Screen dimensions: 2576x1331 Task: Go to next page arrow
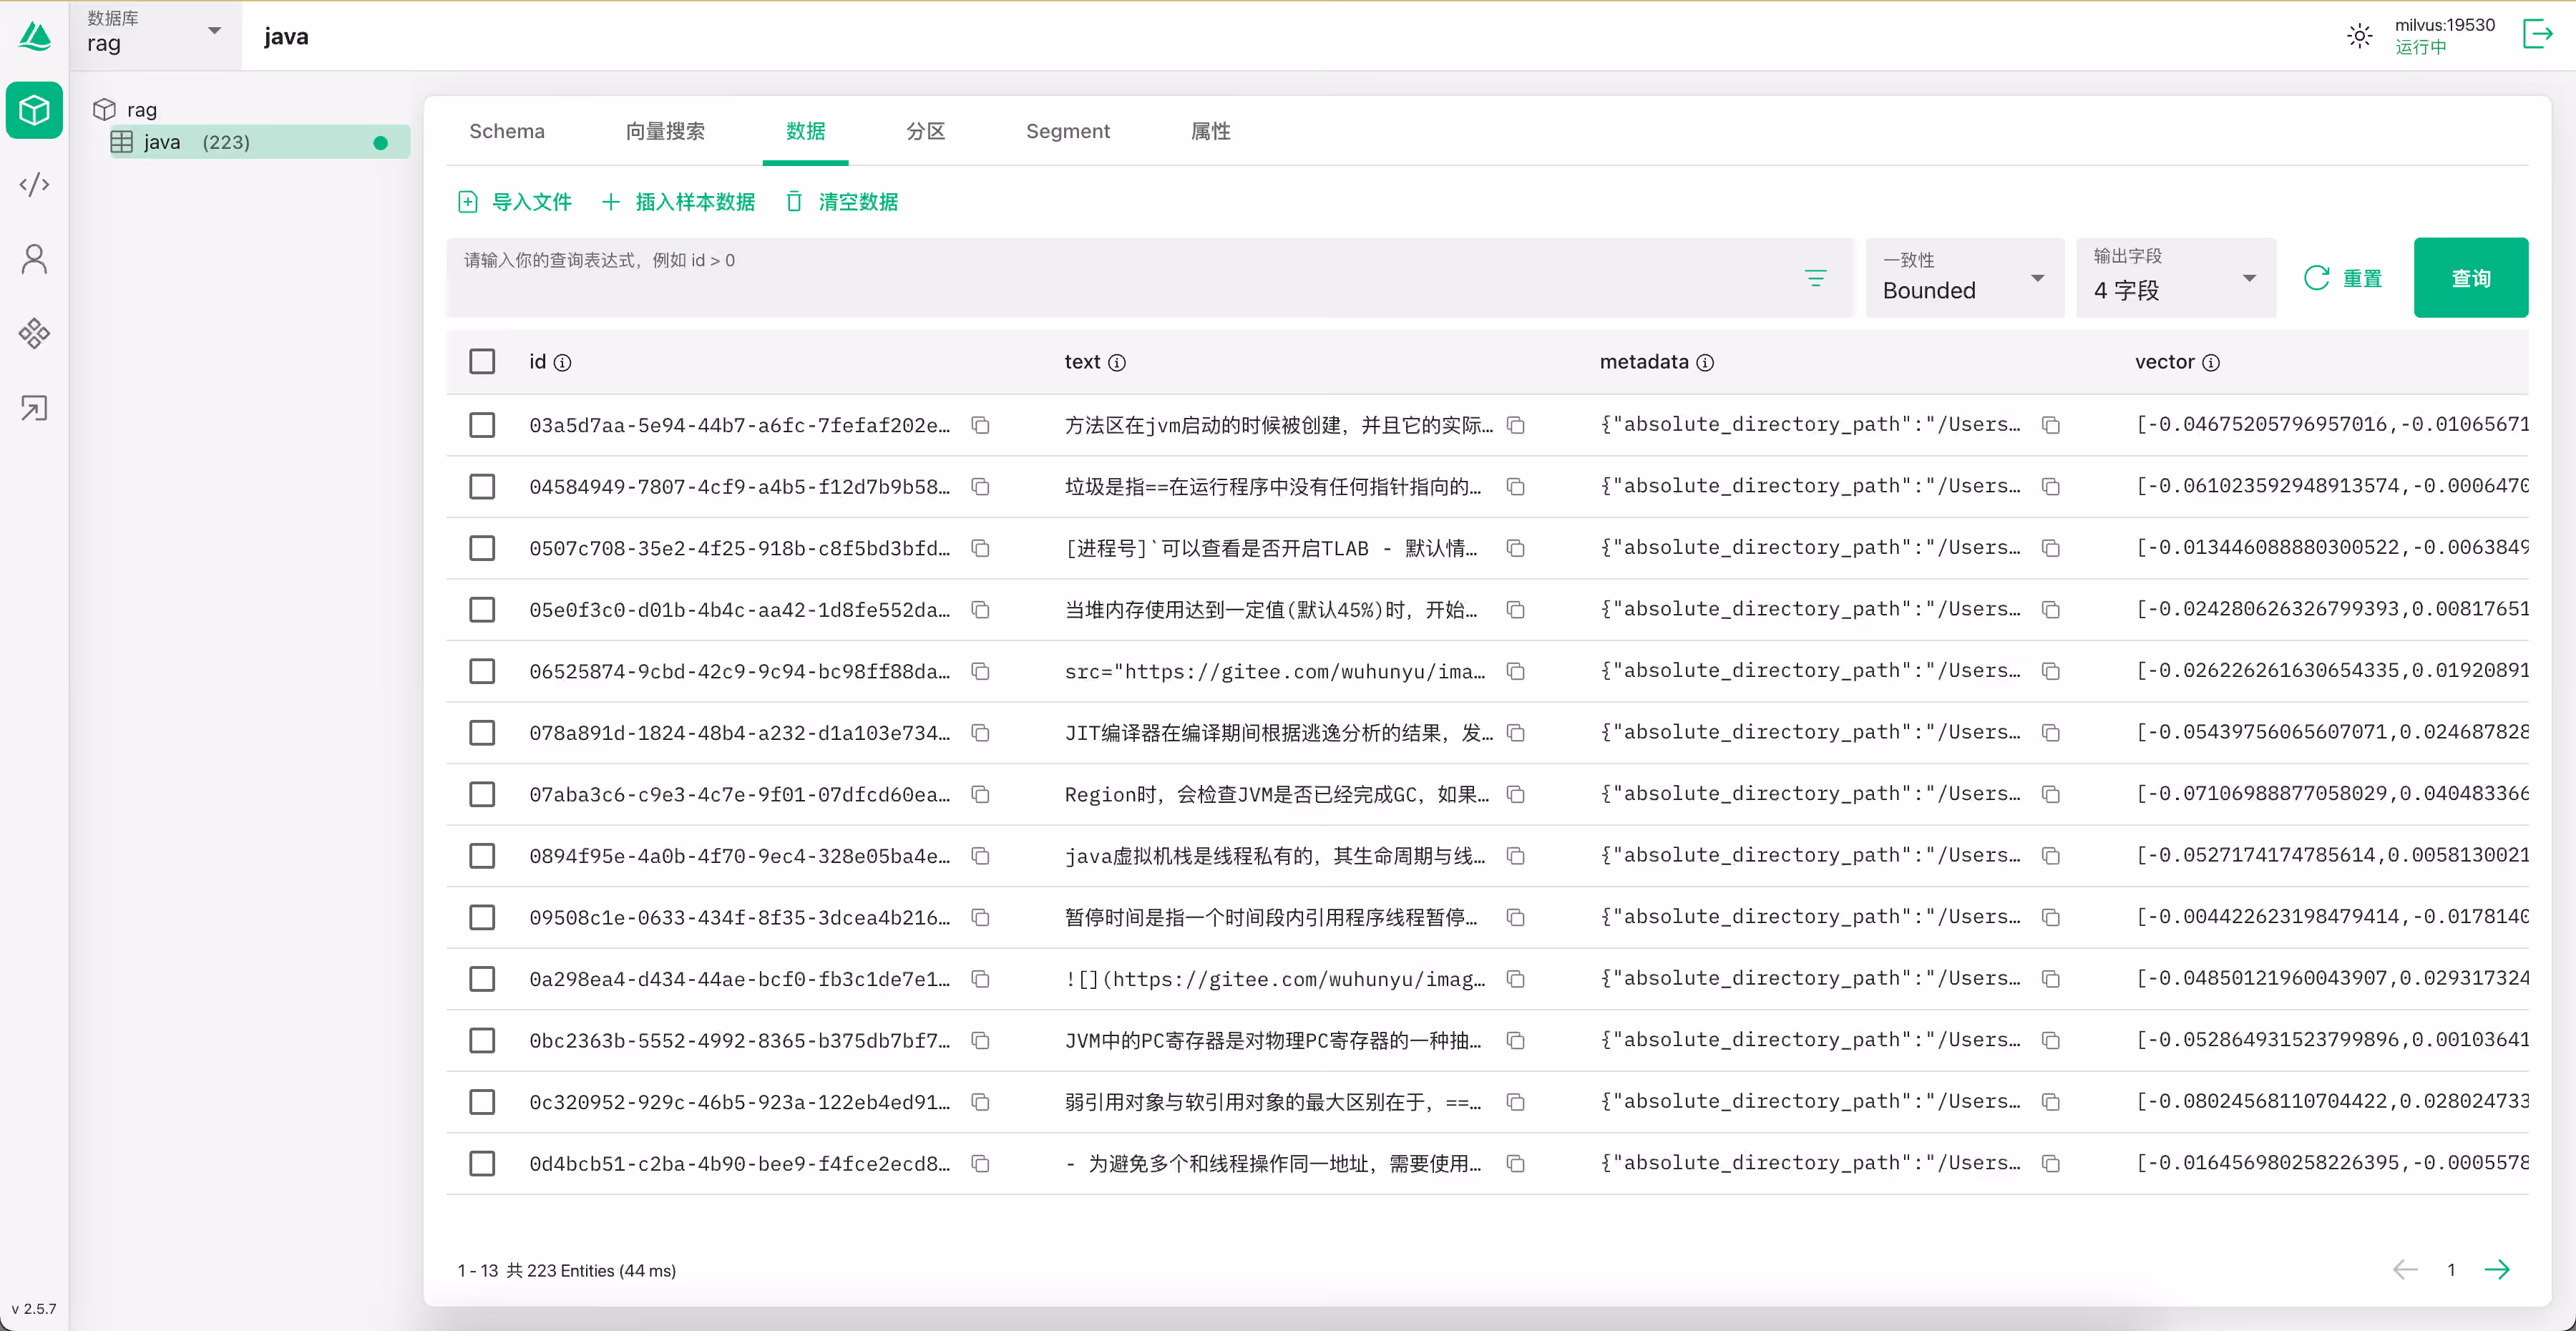pyautogui.click(x=2497, y=1269)
